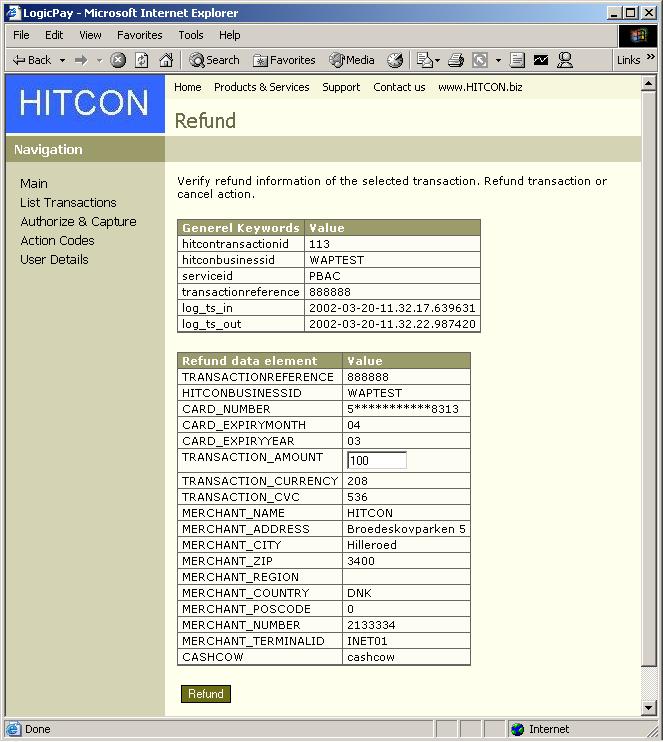Go to the browser Home page icon
Screen dimensions: 663x742
pyautogui.click(x=166, y=60)
